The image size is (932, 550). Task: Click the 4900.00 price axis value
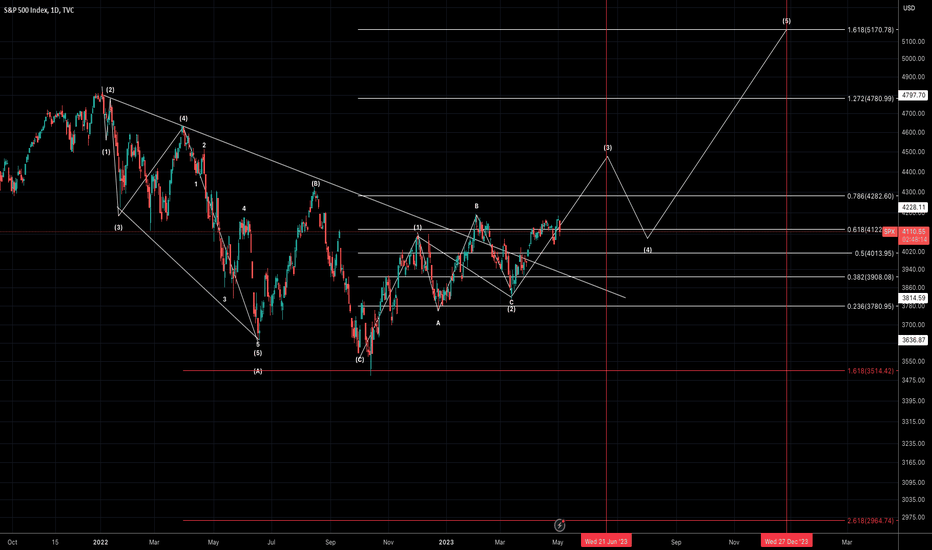point(913,77)
